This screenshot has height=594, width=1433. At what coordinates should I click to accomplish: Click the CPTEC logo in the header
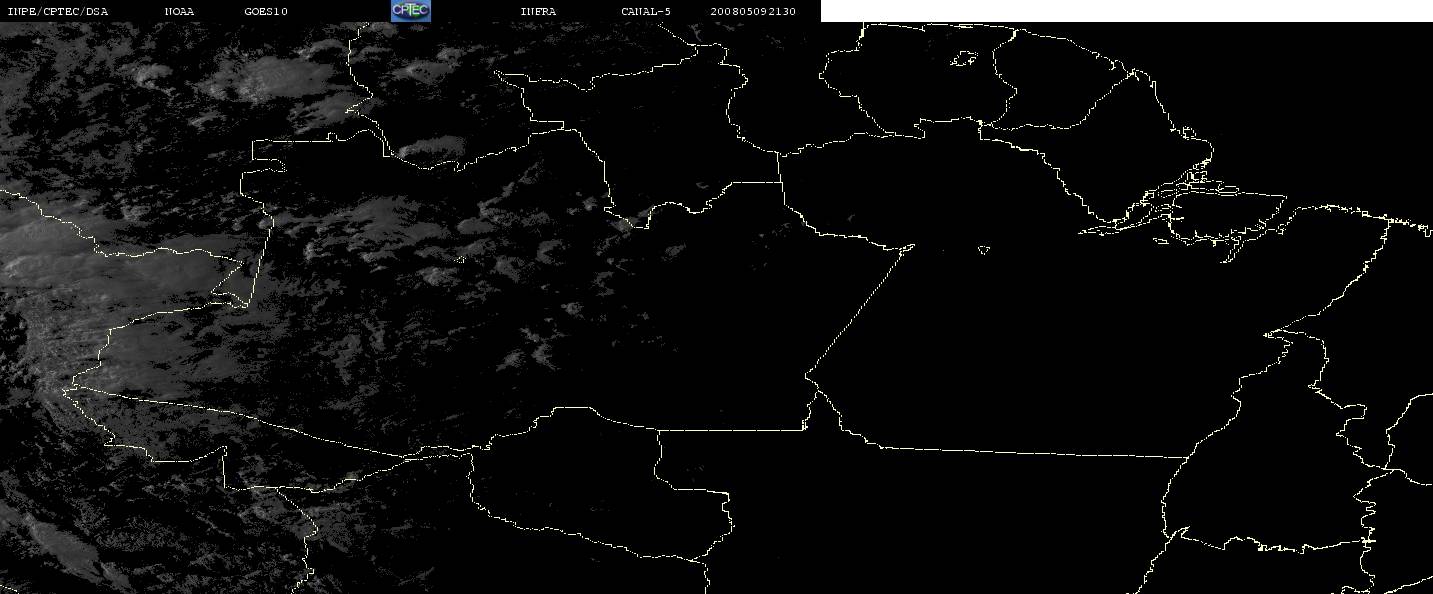410,10
